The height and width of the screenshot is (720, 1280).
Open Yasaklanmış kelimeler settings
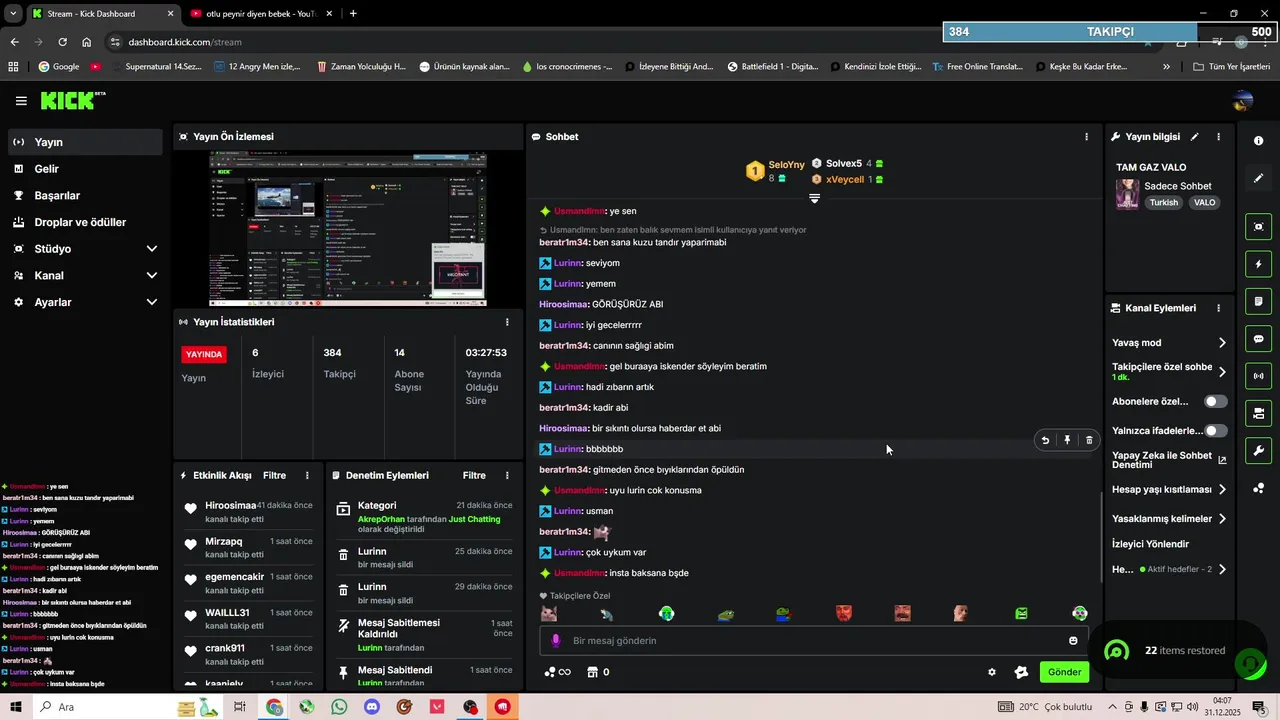[1169, 519]
